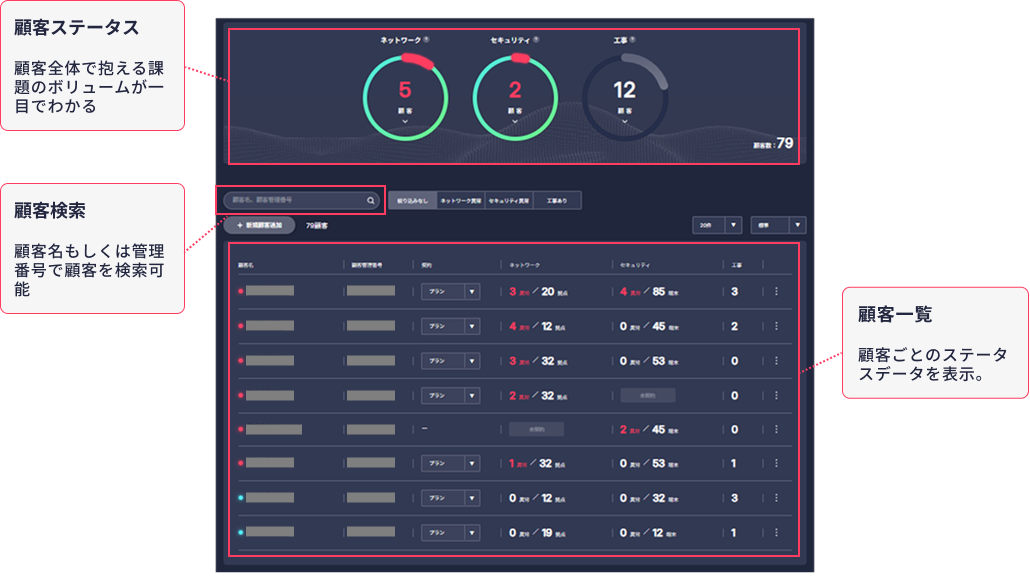The image size is (1030, 578).
Task: Click the 顧客名 column header
Action: pos(246,265)
